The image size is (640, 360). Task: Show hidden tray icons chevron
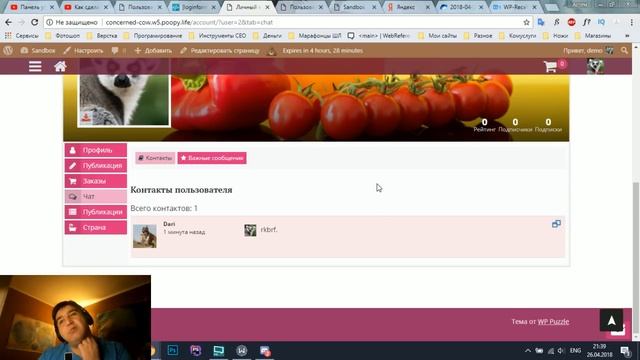tap(528, 351)
